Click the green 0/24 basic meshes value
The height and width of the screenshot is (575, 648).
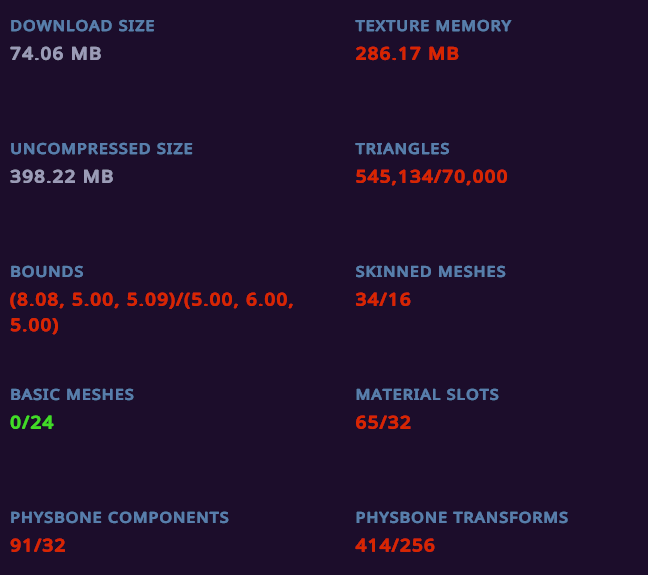pos(32,422)
